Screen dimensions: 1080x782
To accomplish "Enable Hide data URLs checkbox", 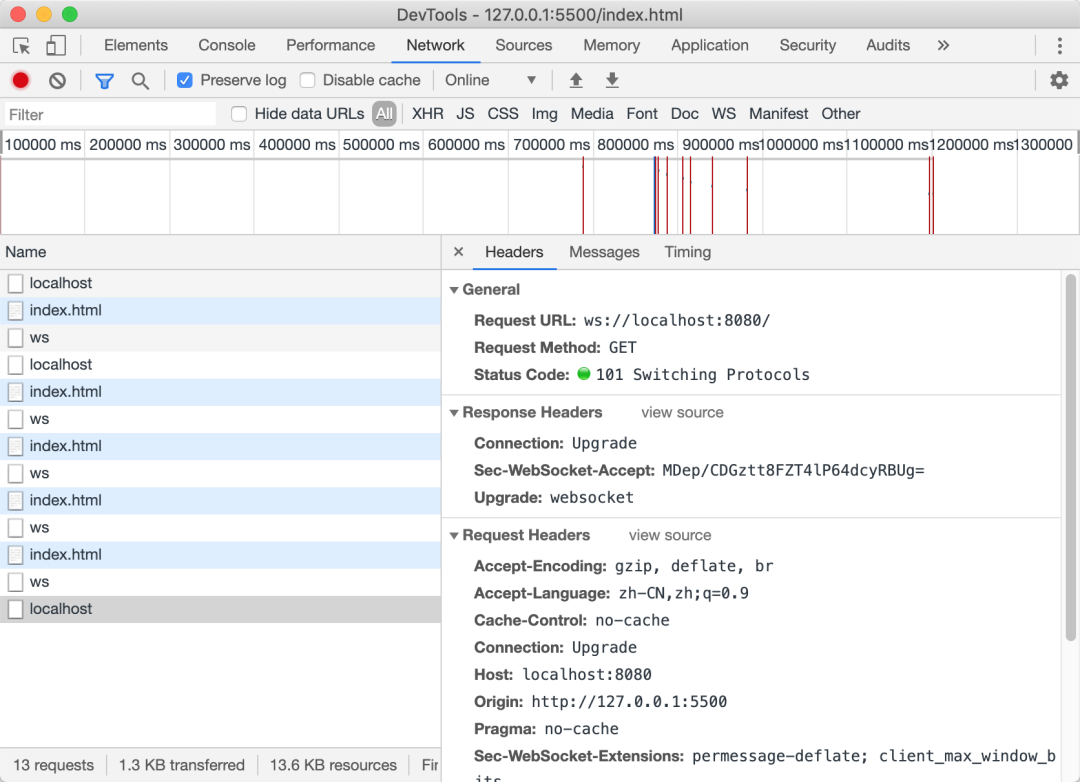I will click(238, 114).
